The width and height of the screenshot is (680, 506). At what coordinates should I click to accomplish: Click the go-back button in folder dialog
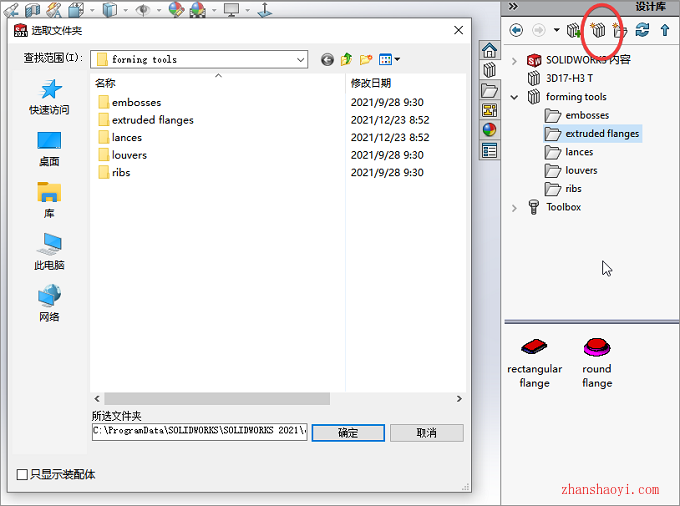point(327,59)
